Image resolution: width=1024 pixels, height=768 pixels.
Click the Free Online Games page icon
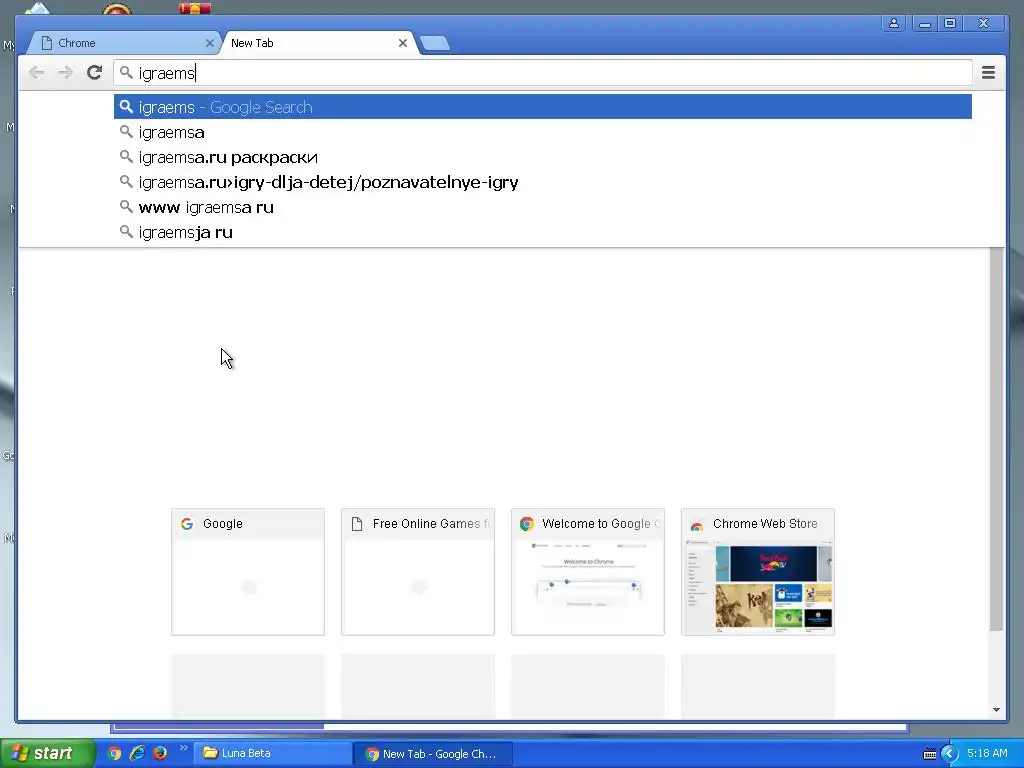click(x=357, y=524)
